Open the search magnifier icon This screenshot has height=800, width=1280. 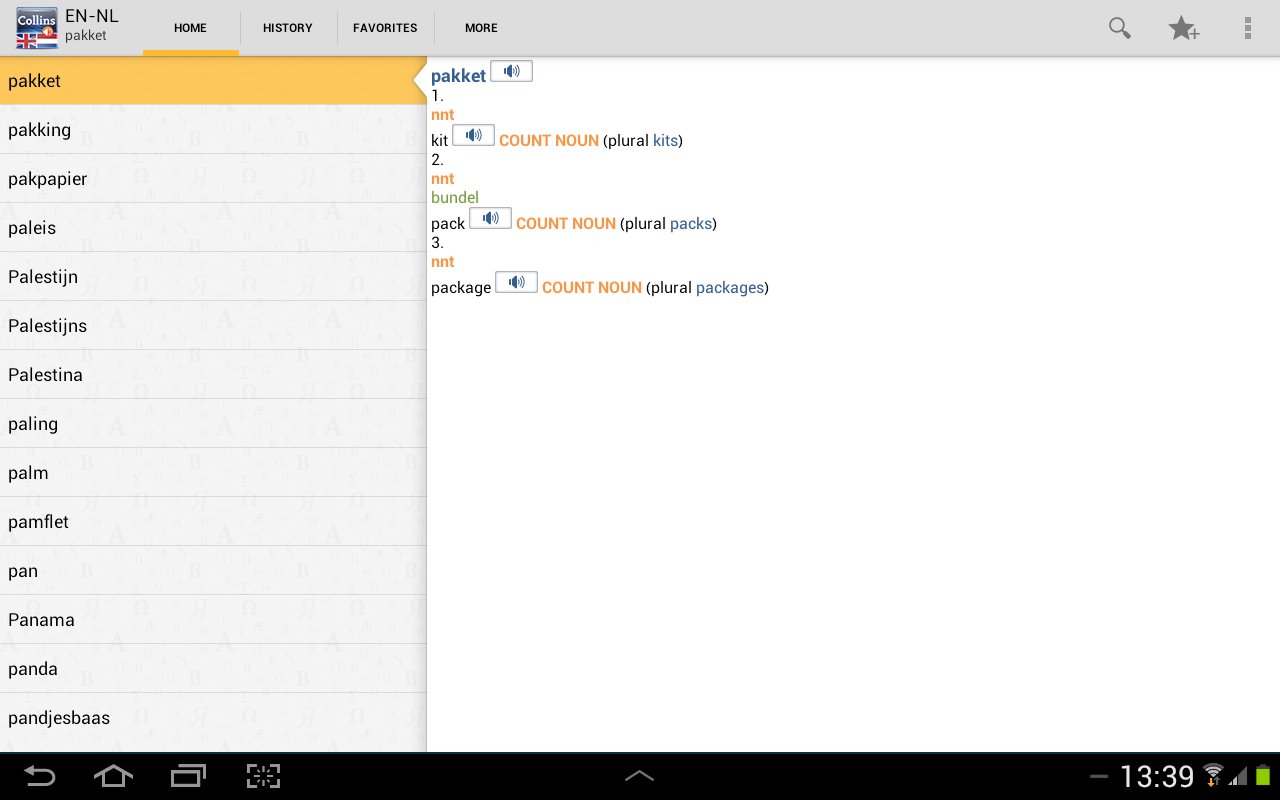pyautogui.click(x=1119, y=28)
